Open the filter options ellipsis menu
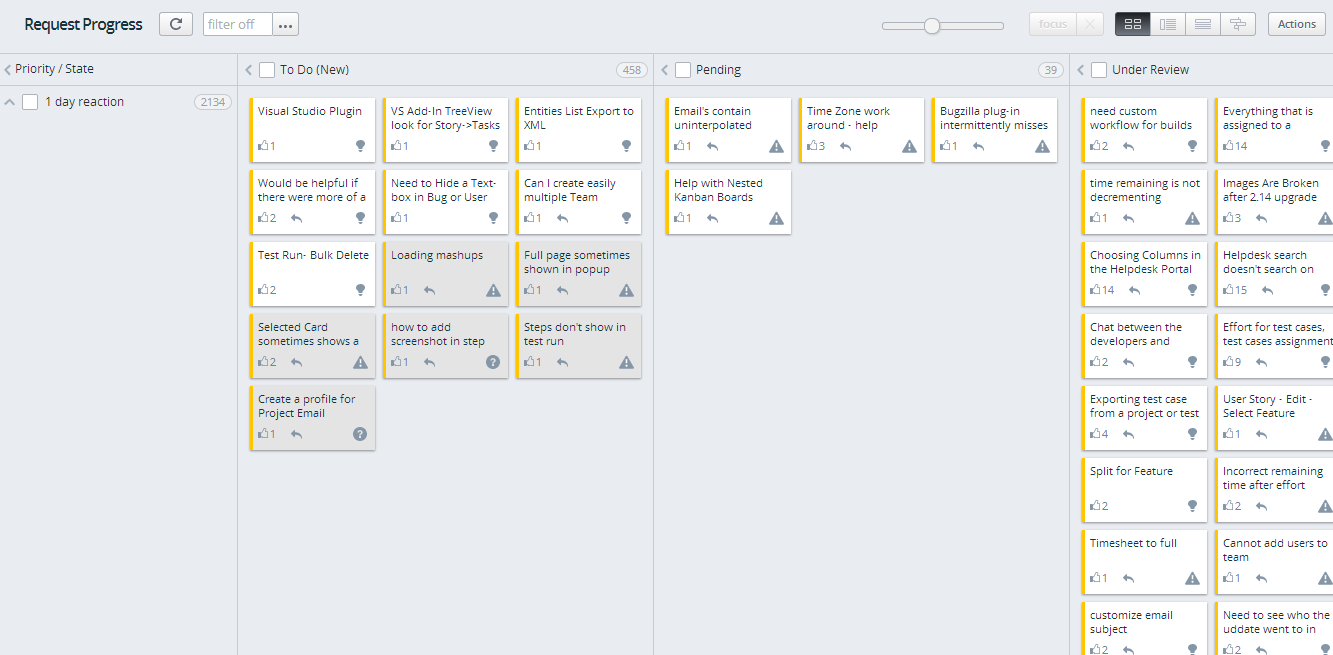Screen dimensions: 1333x655 click(285, 24)
